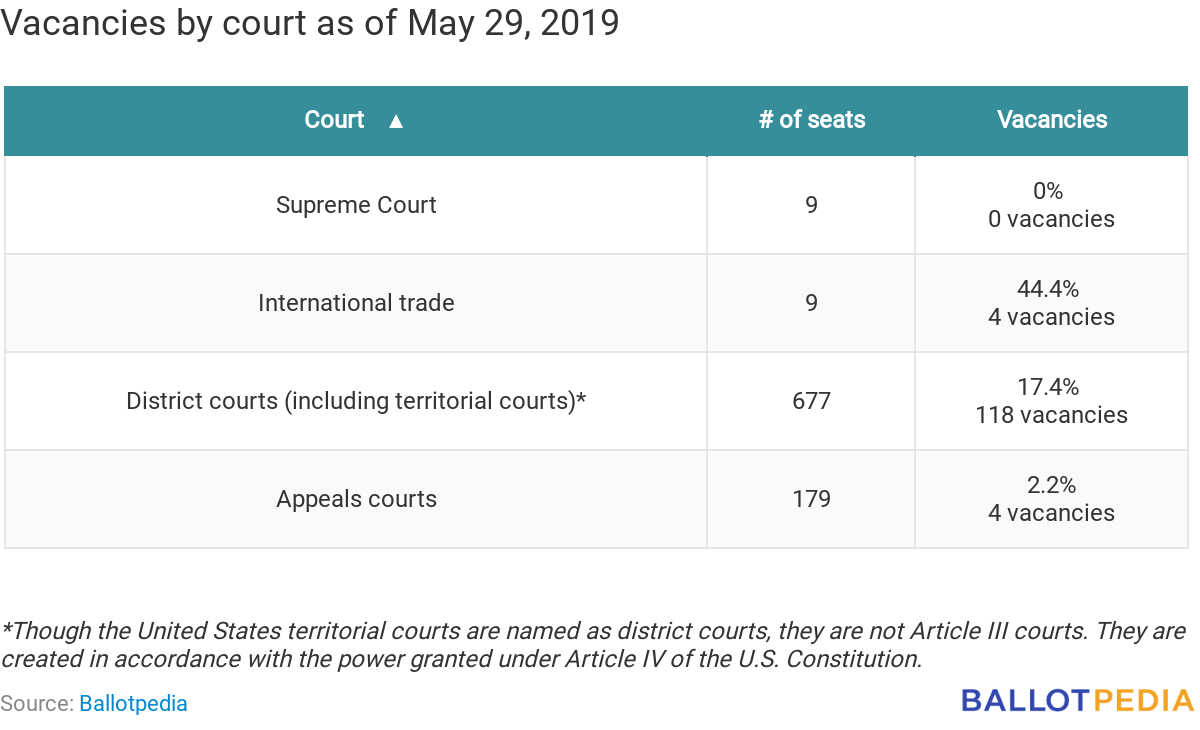Click the 2.2% vacancies cell
This screenshot has width=1200, height=730.
tap(1052, 499)
